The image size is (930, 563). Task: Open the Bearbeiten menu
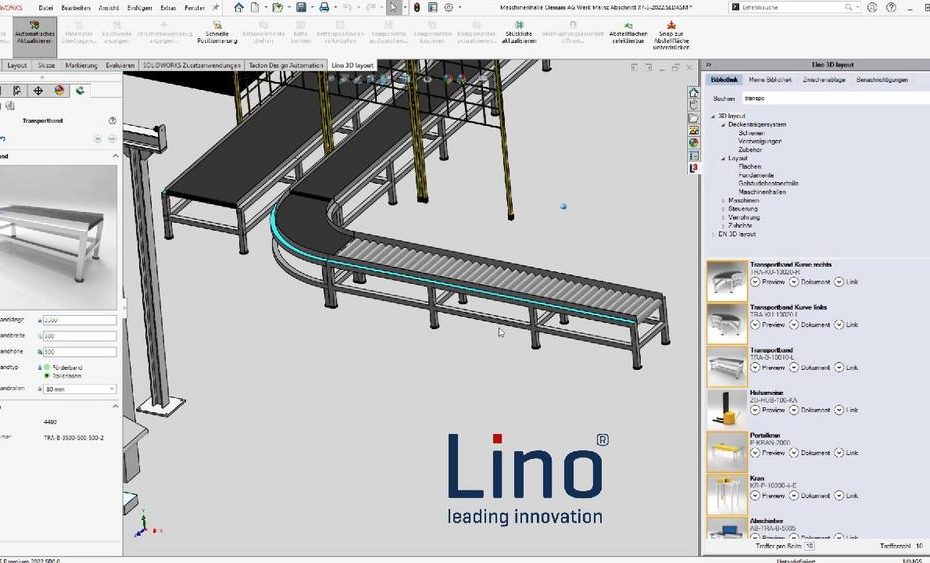pyautogui.click(x=76, y=8)
